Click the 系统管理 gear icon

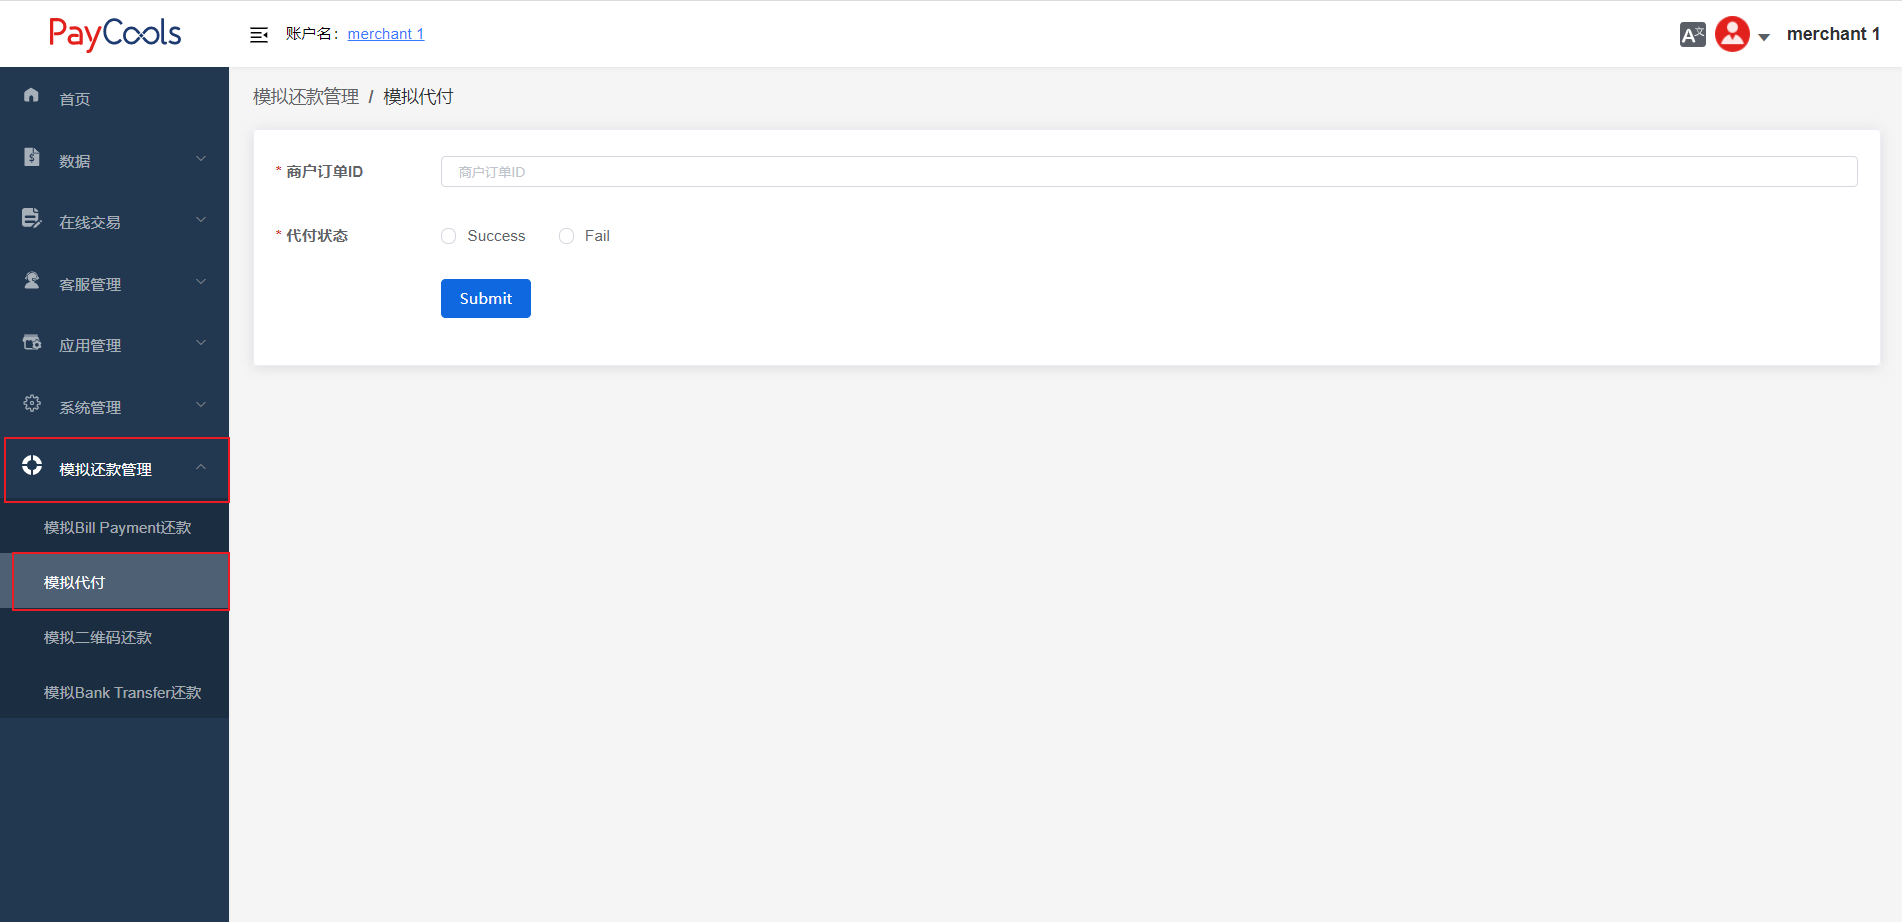point(31,404)
